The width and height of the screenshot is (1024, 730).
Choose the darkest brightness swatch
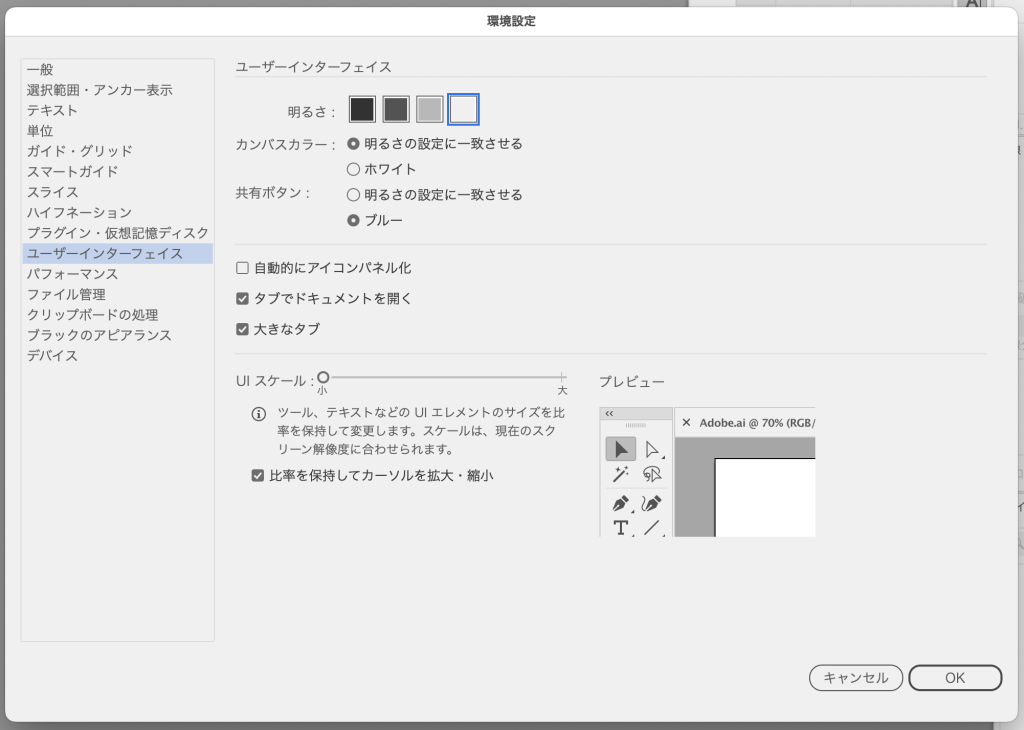pyautogui.click(x=362, y=109)
